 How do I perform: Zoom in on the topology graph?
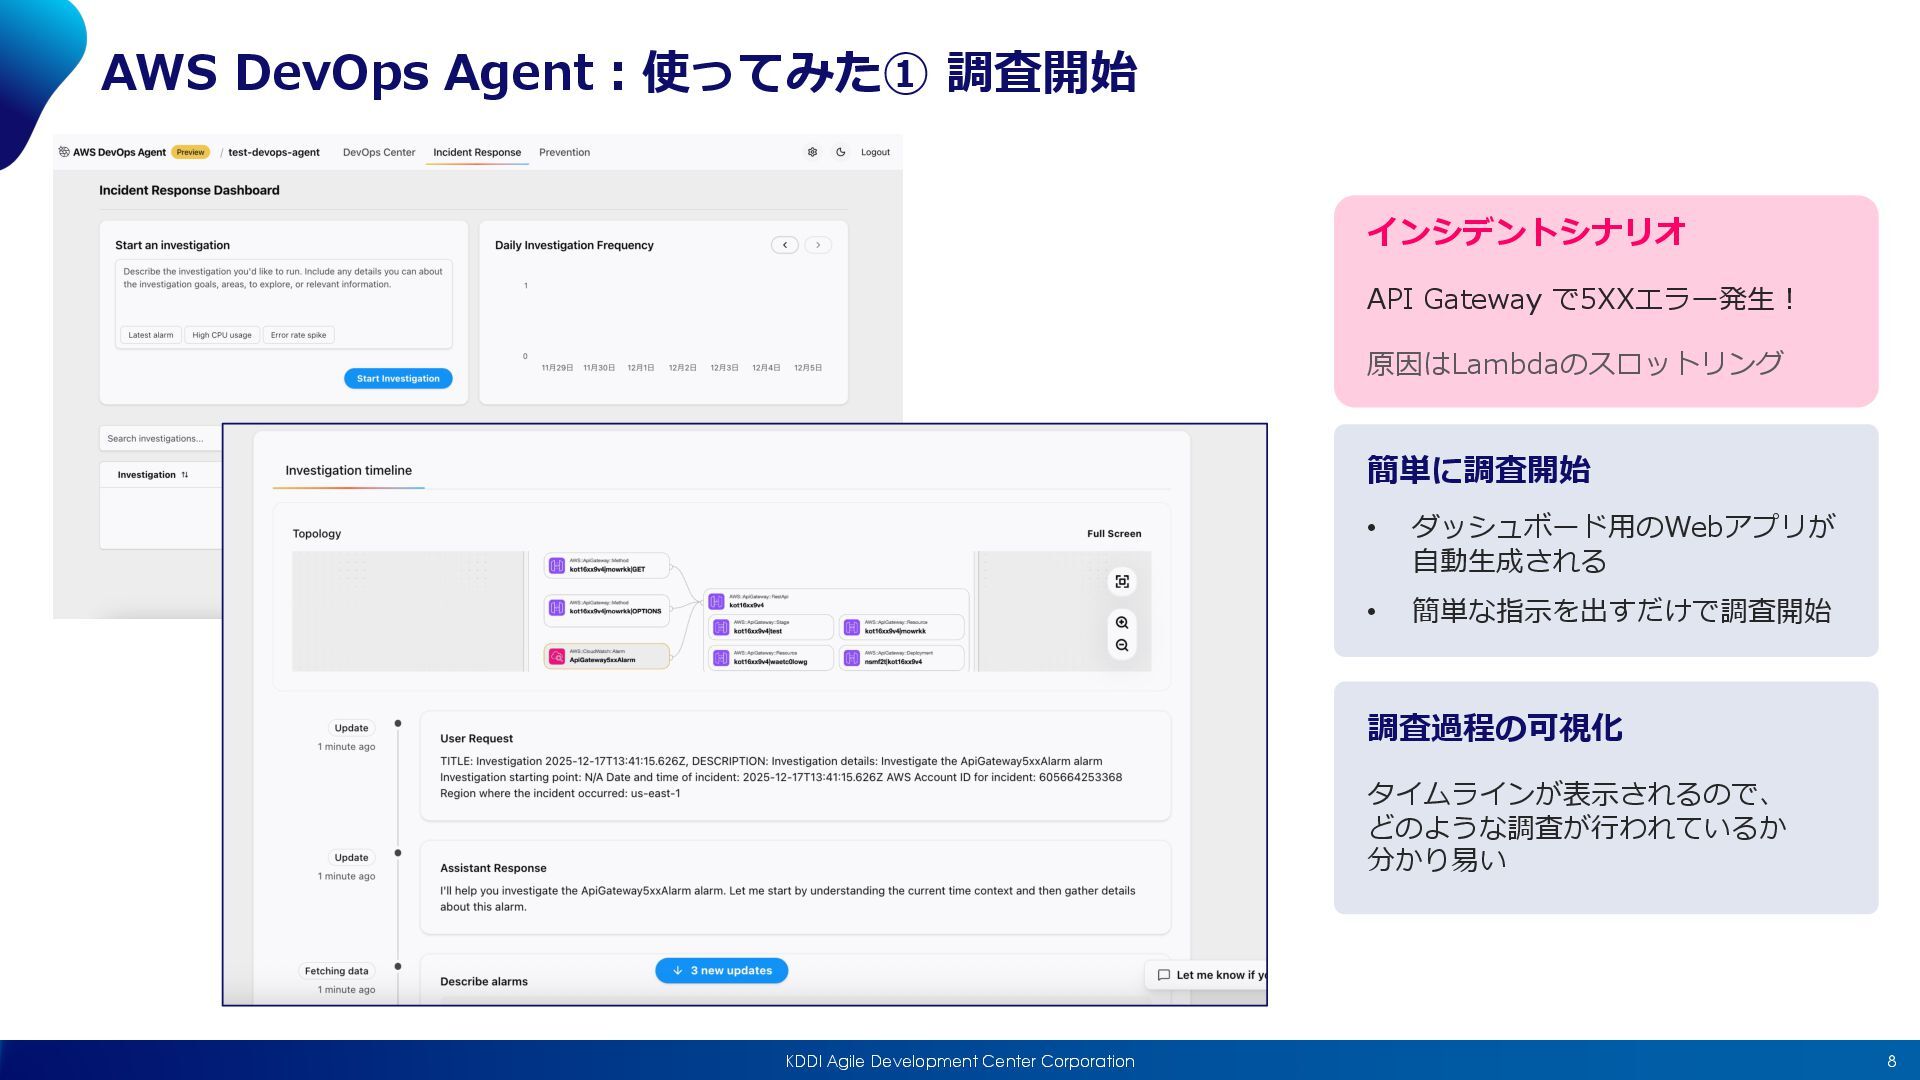coord(1122,622)
